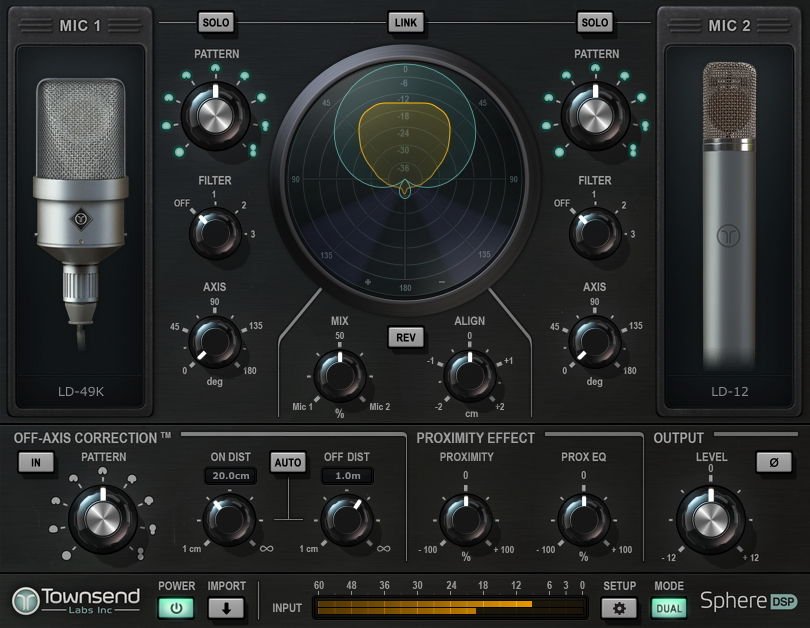Click the MIC 1 header label
The height and width of the screenshot is (628, 810).
click(80, 25)
